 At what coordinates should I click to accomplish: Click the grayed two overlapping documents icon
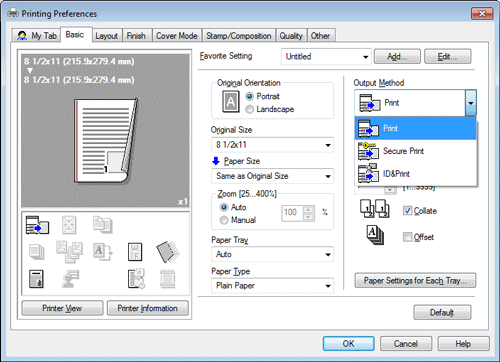tap(102, 224)
